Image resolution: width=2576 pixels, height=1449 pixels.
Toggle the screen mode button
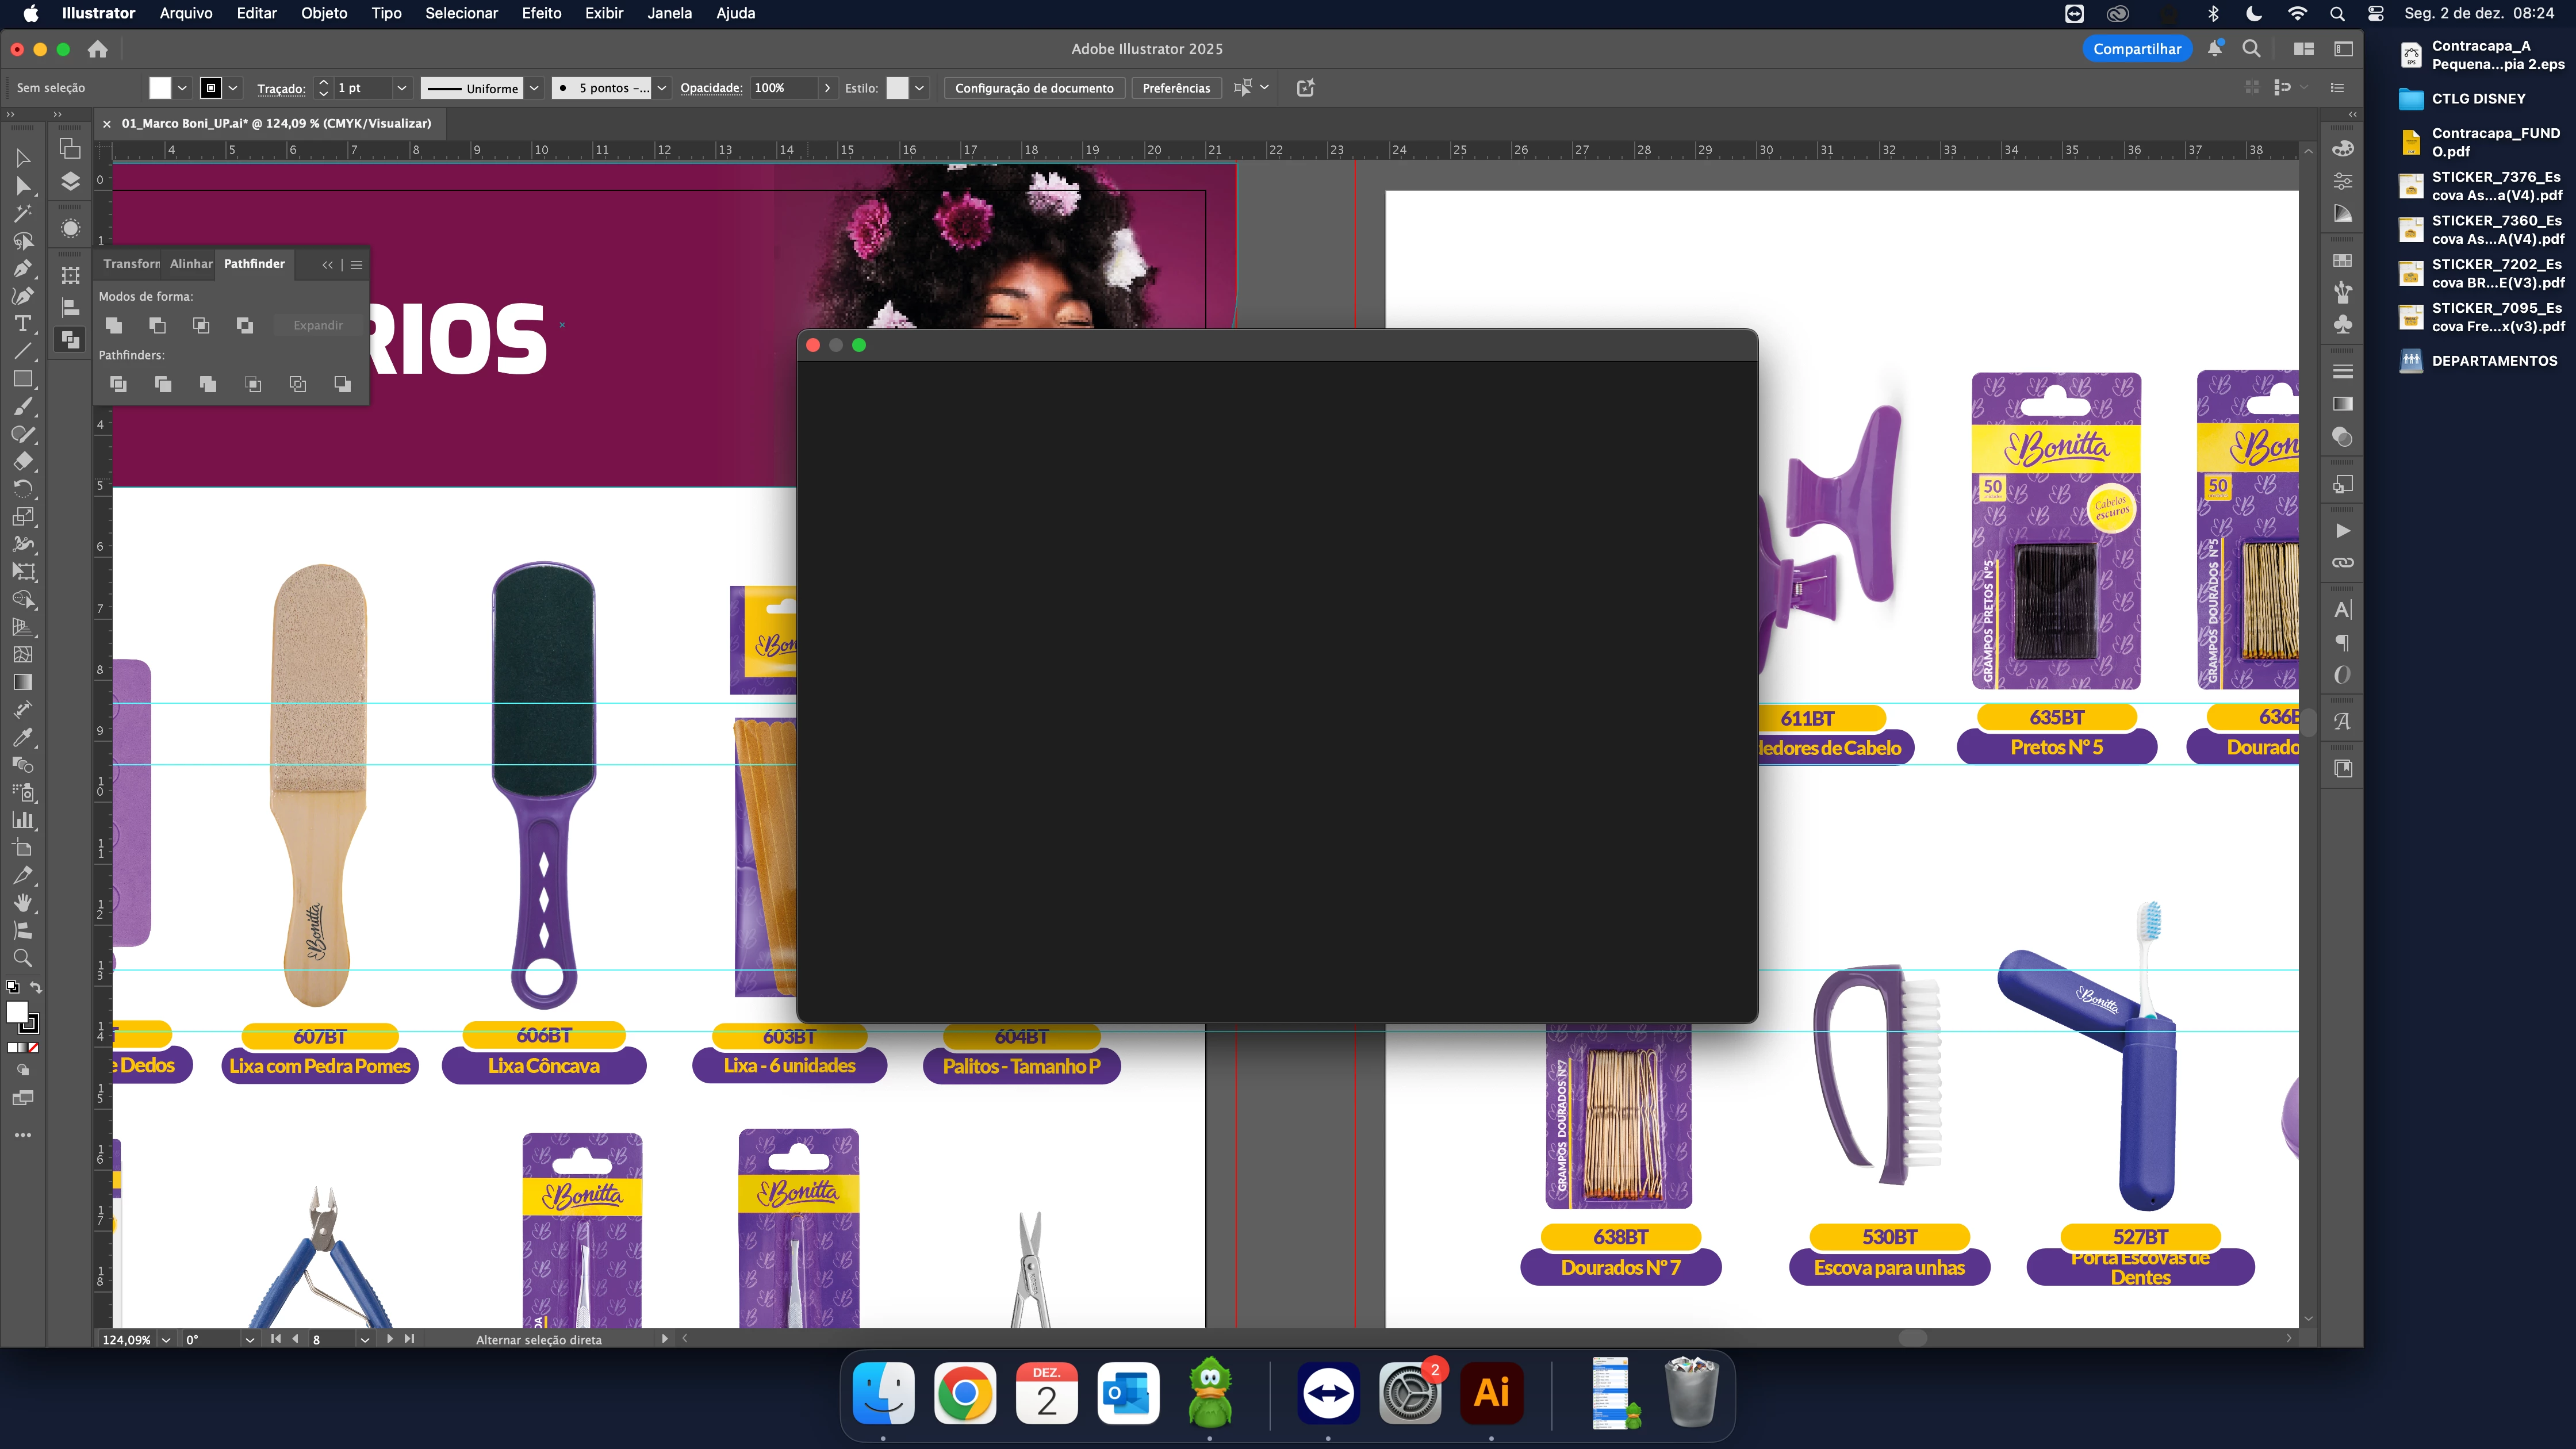click(22, 1098)
